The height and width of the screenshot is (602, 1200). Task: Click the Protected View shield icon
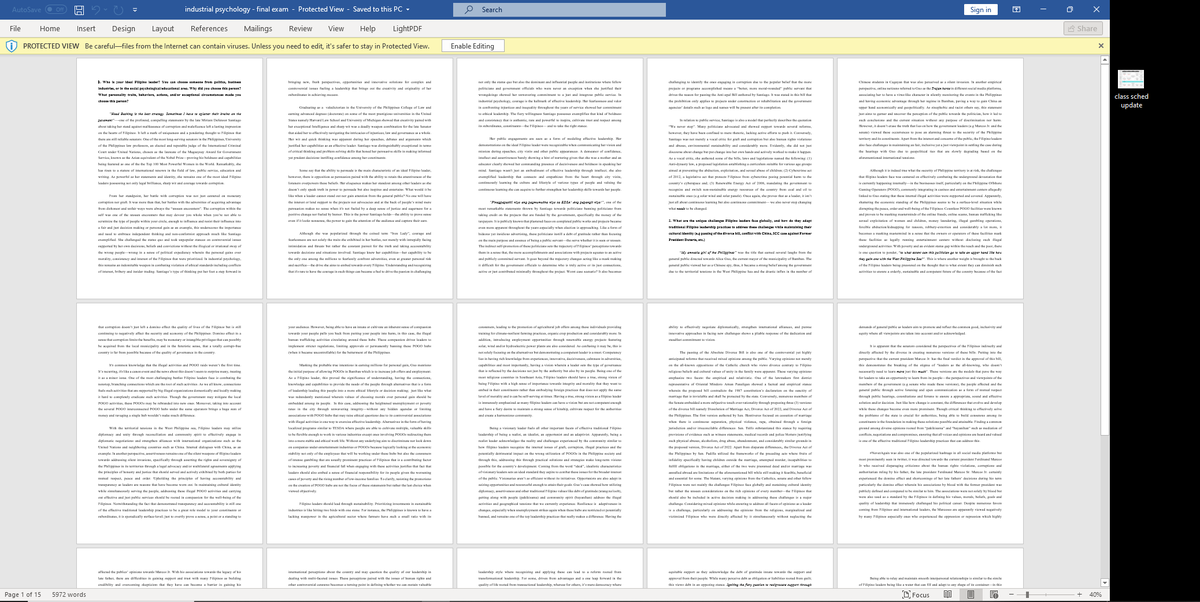(x=14, y=46)
